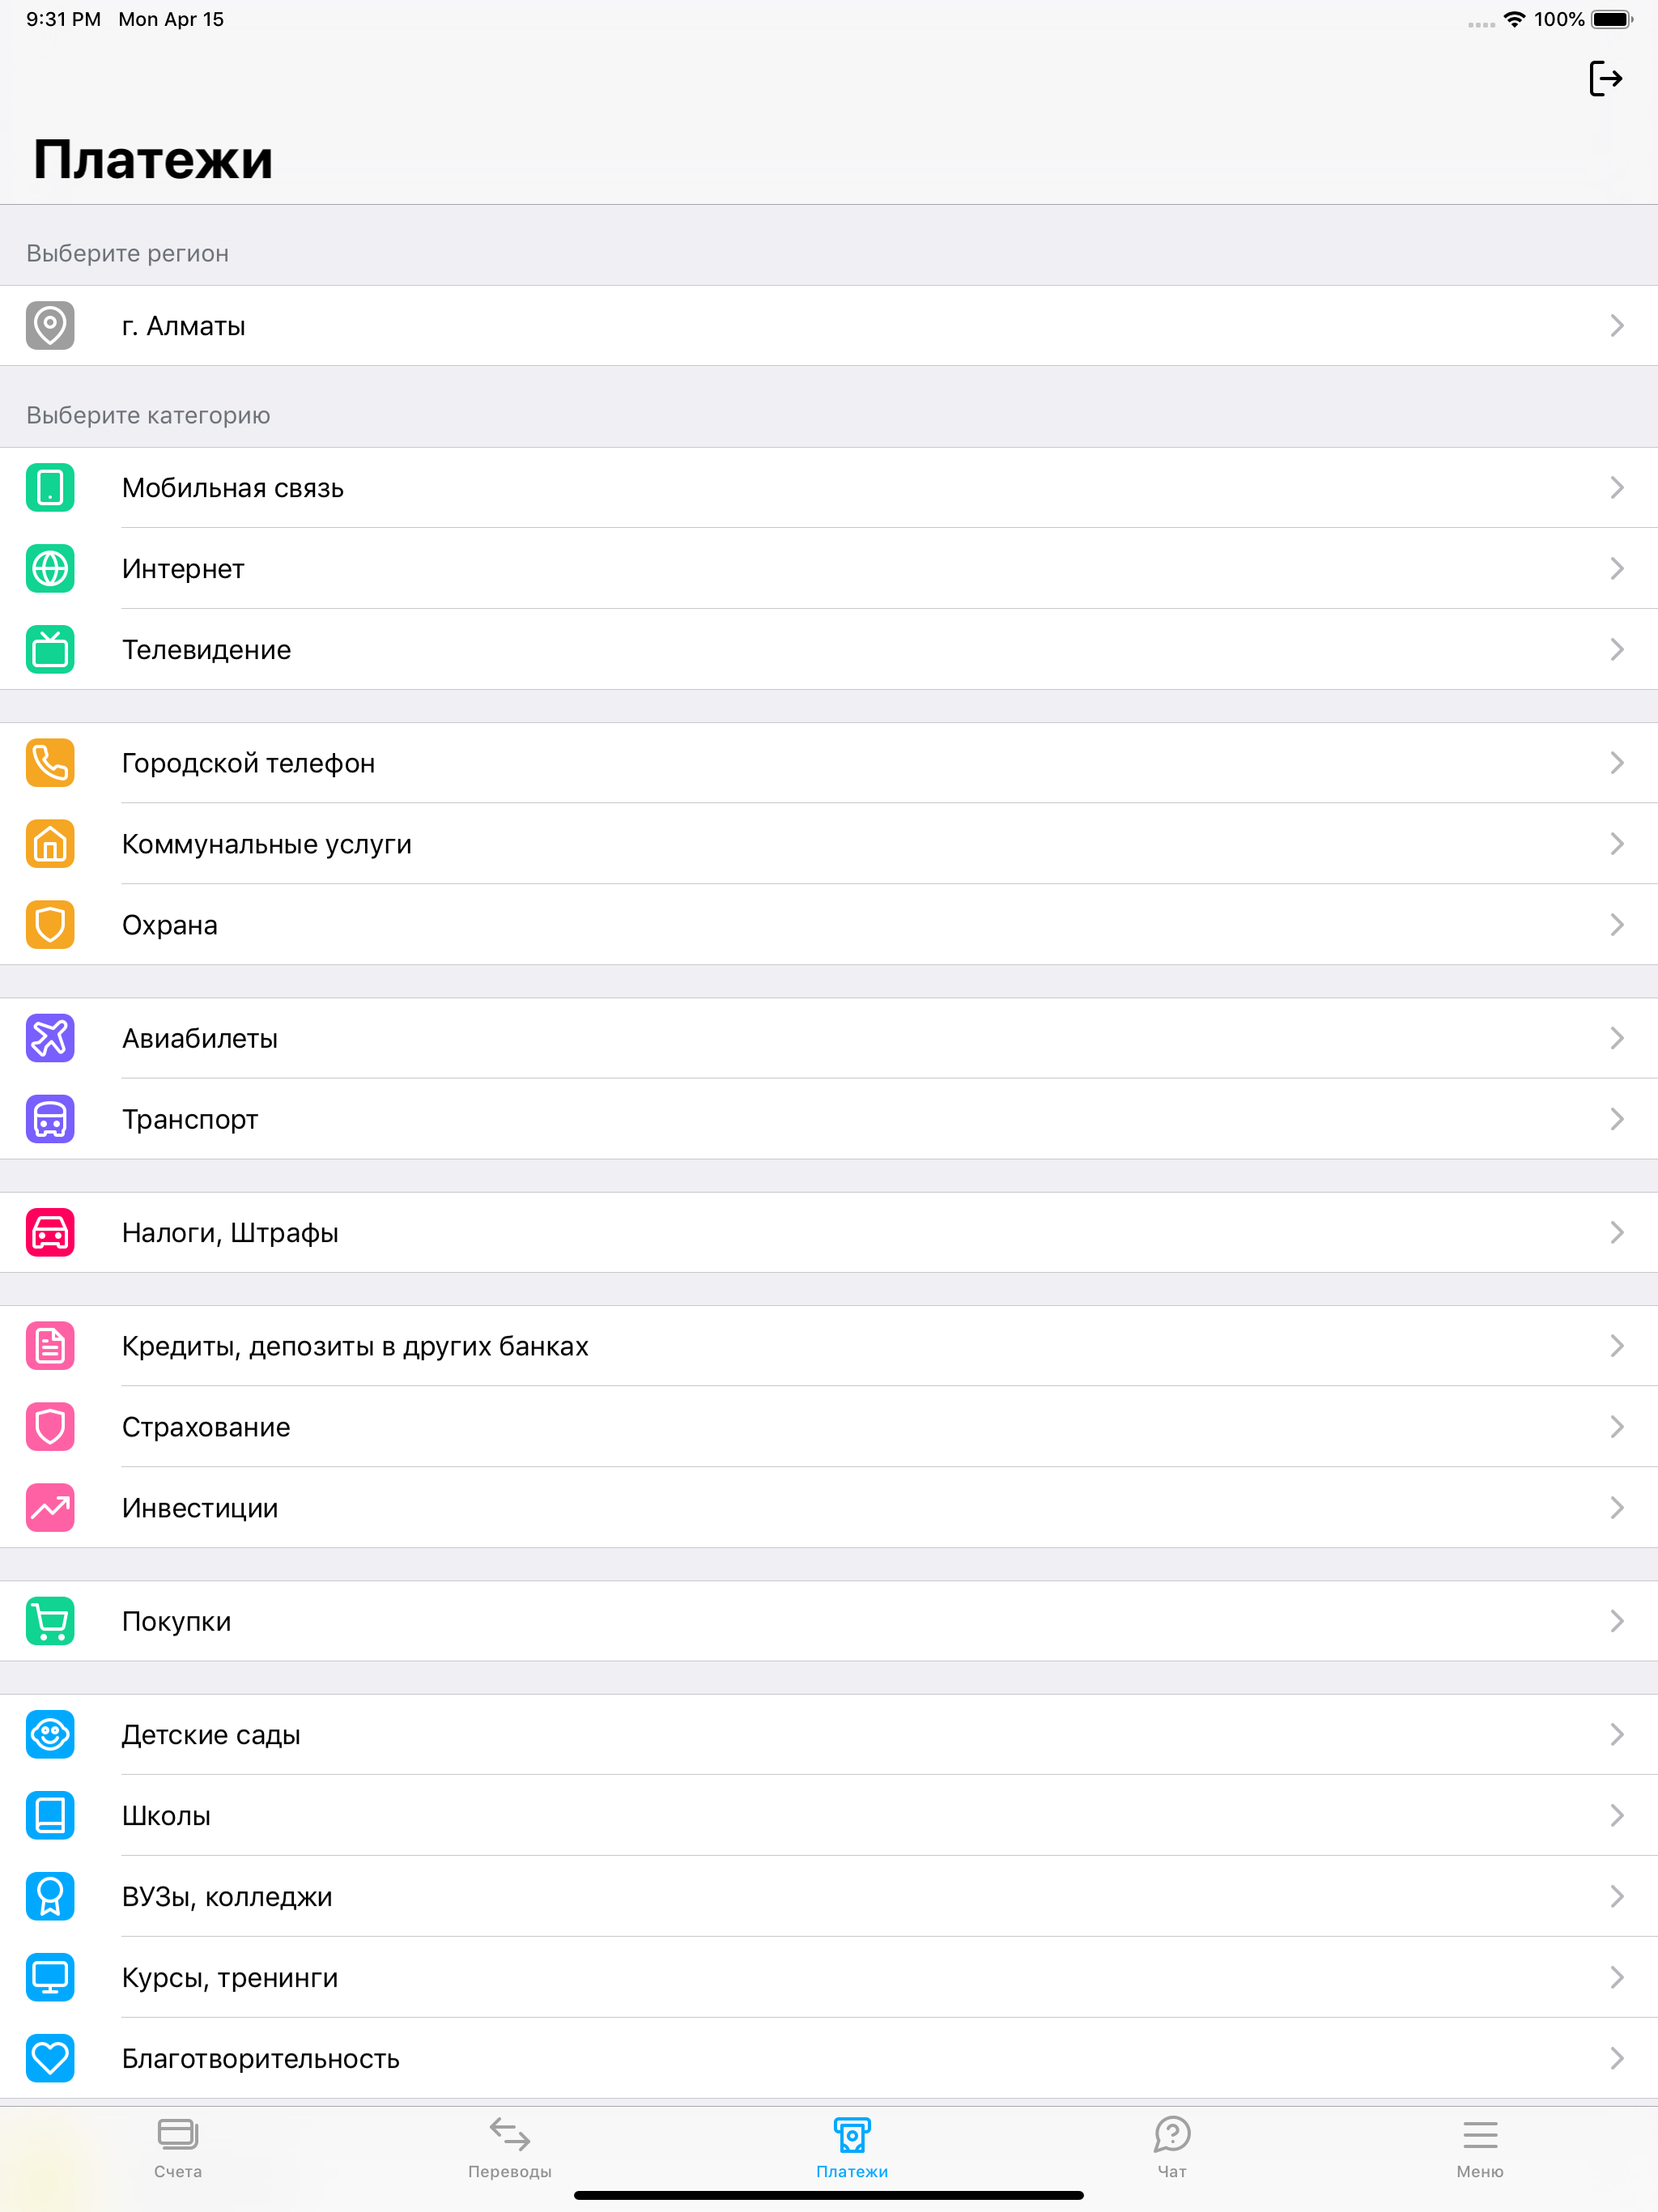Tap the green phone icon for Мобильная связь
This screenshot has height=2212, width=1658.
click(x=50, y=488)
